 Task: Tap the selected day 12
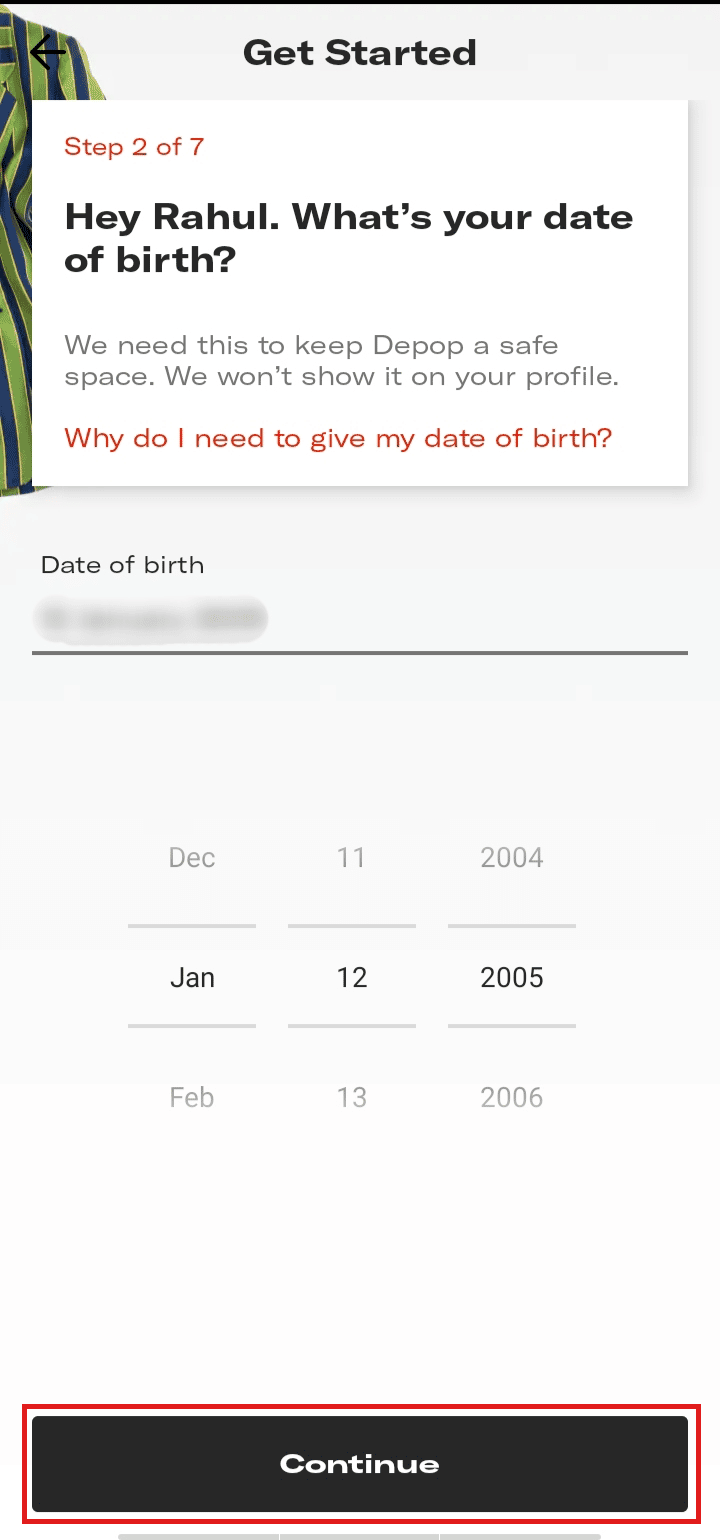click(351, 977)
